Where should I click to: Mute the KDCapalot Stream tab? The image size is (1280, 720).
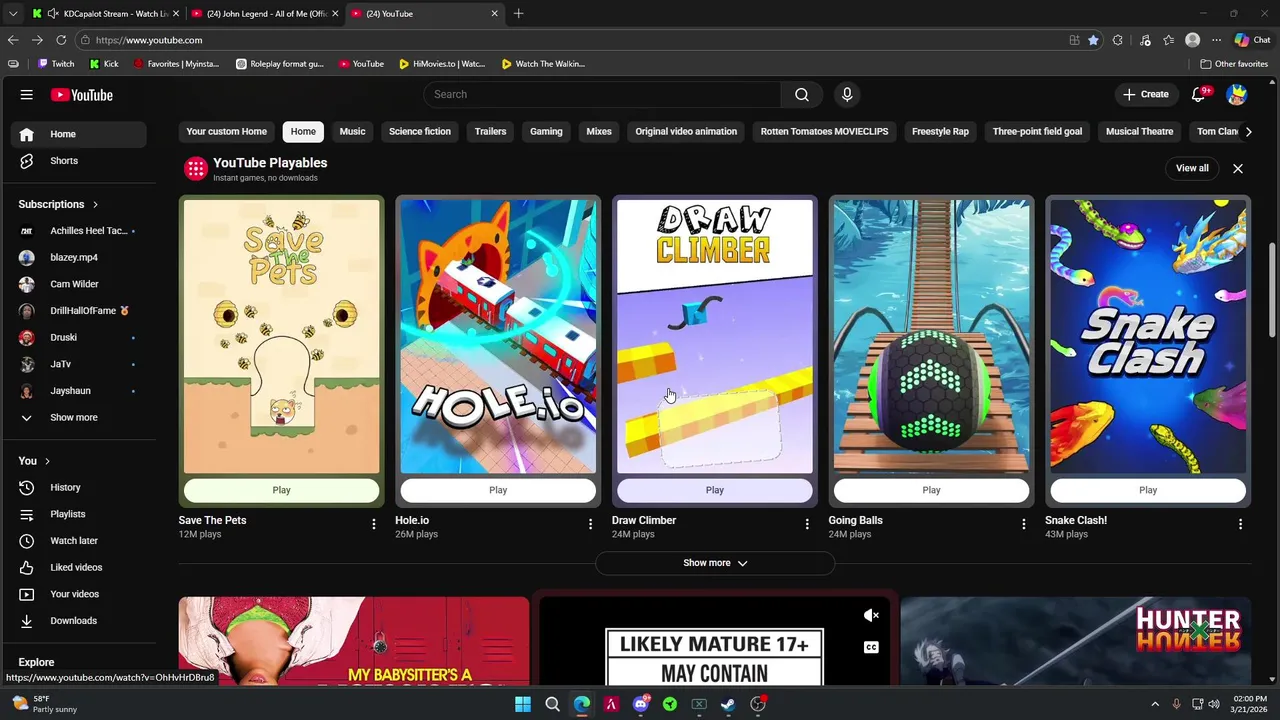pos(53,14)
